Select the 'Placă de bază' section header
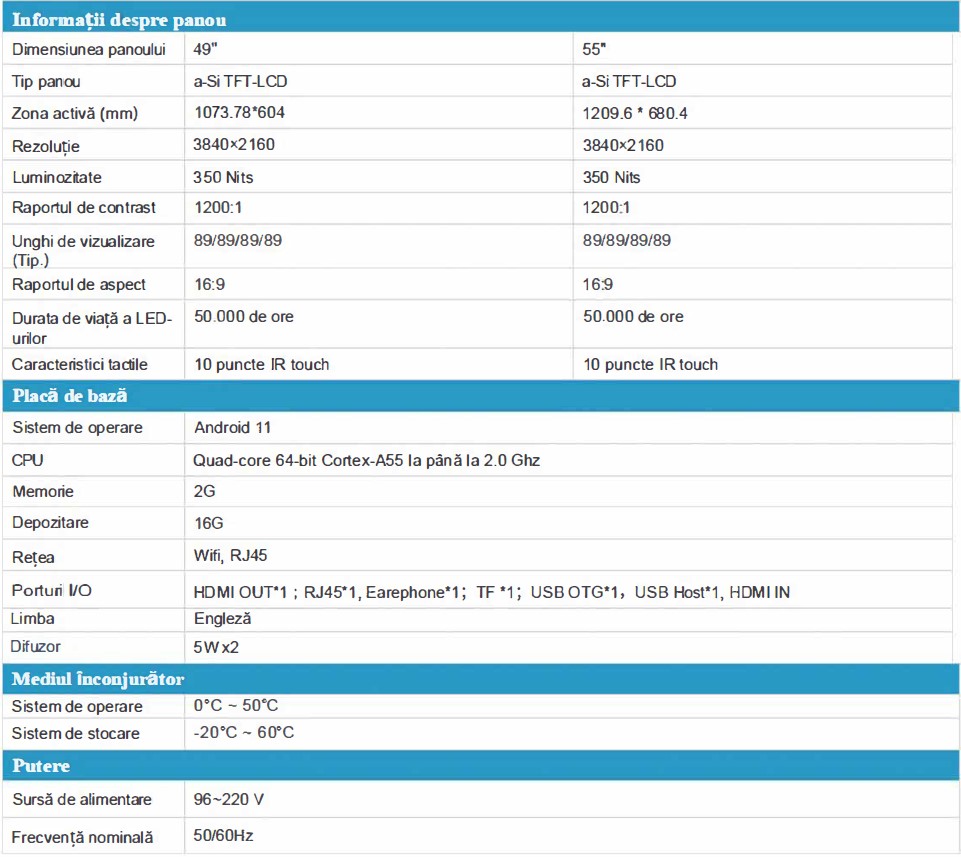Image resolution: width=961 pixels, height=857 pixels. (70, 396)
